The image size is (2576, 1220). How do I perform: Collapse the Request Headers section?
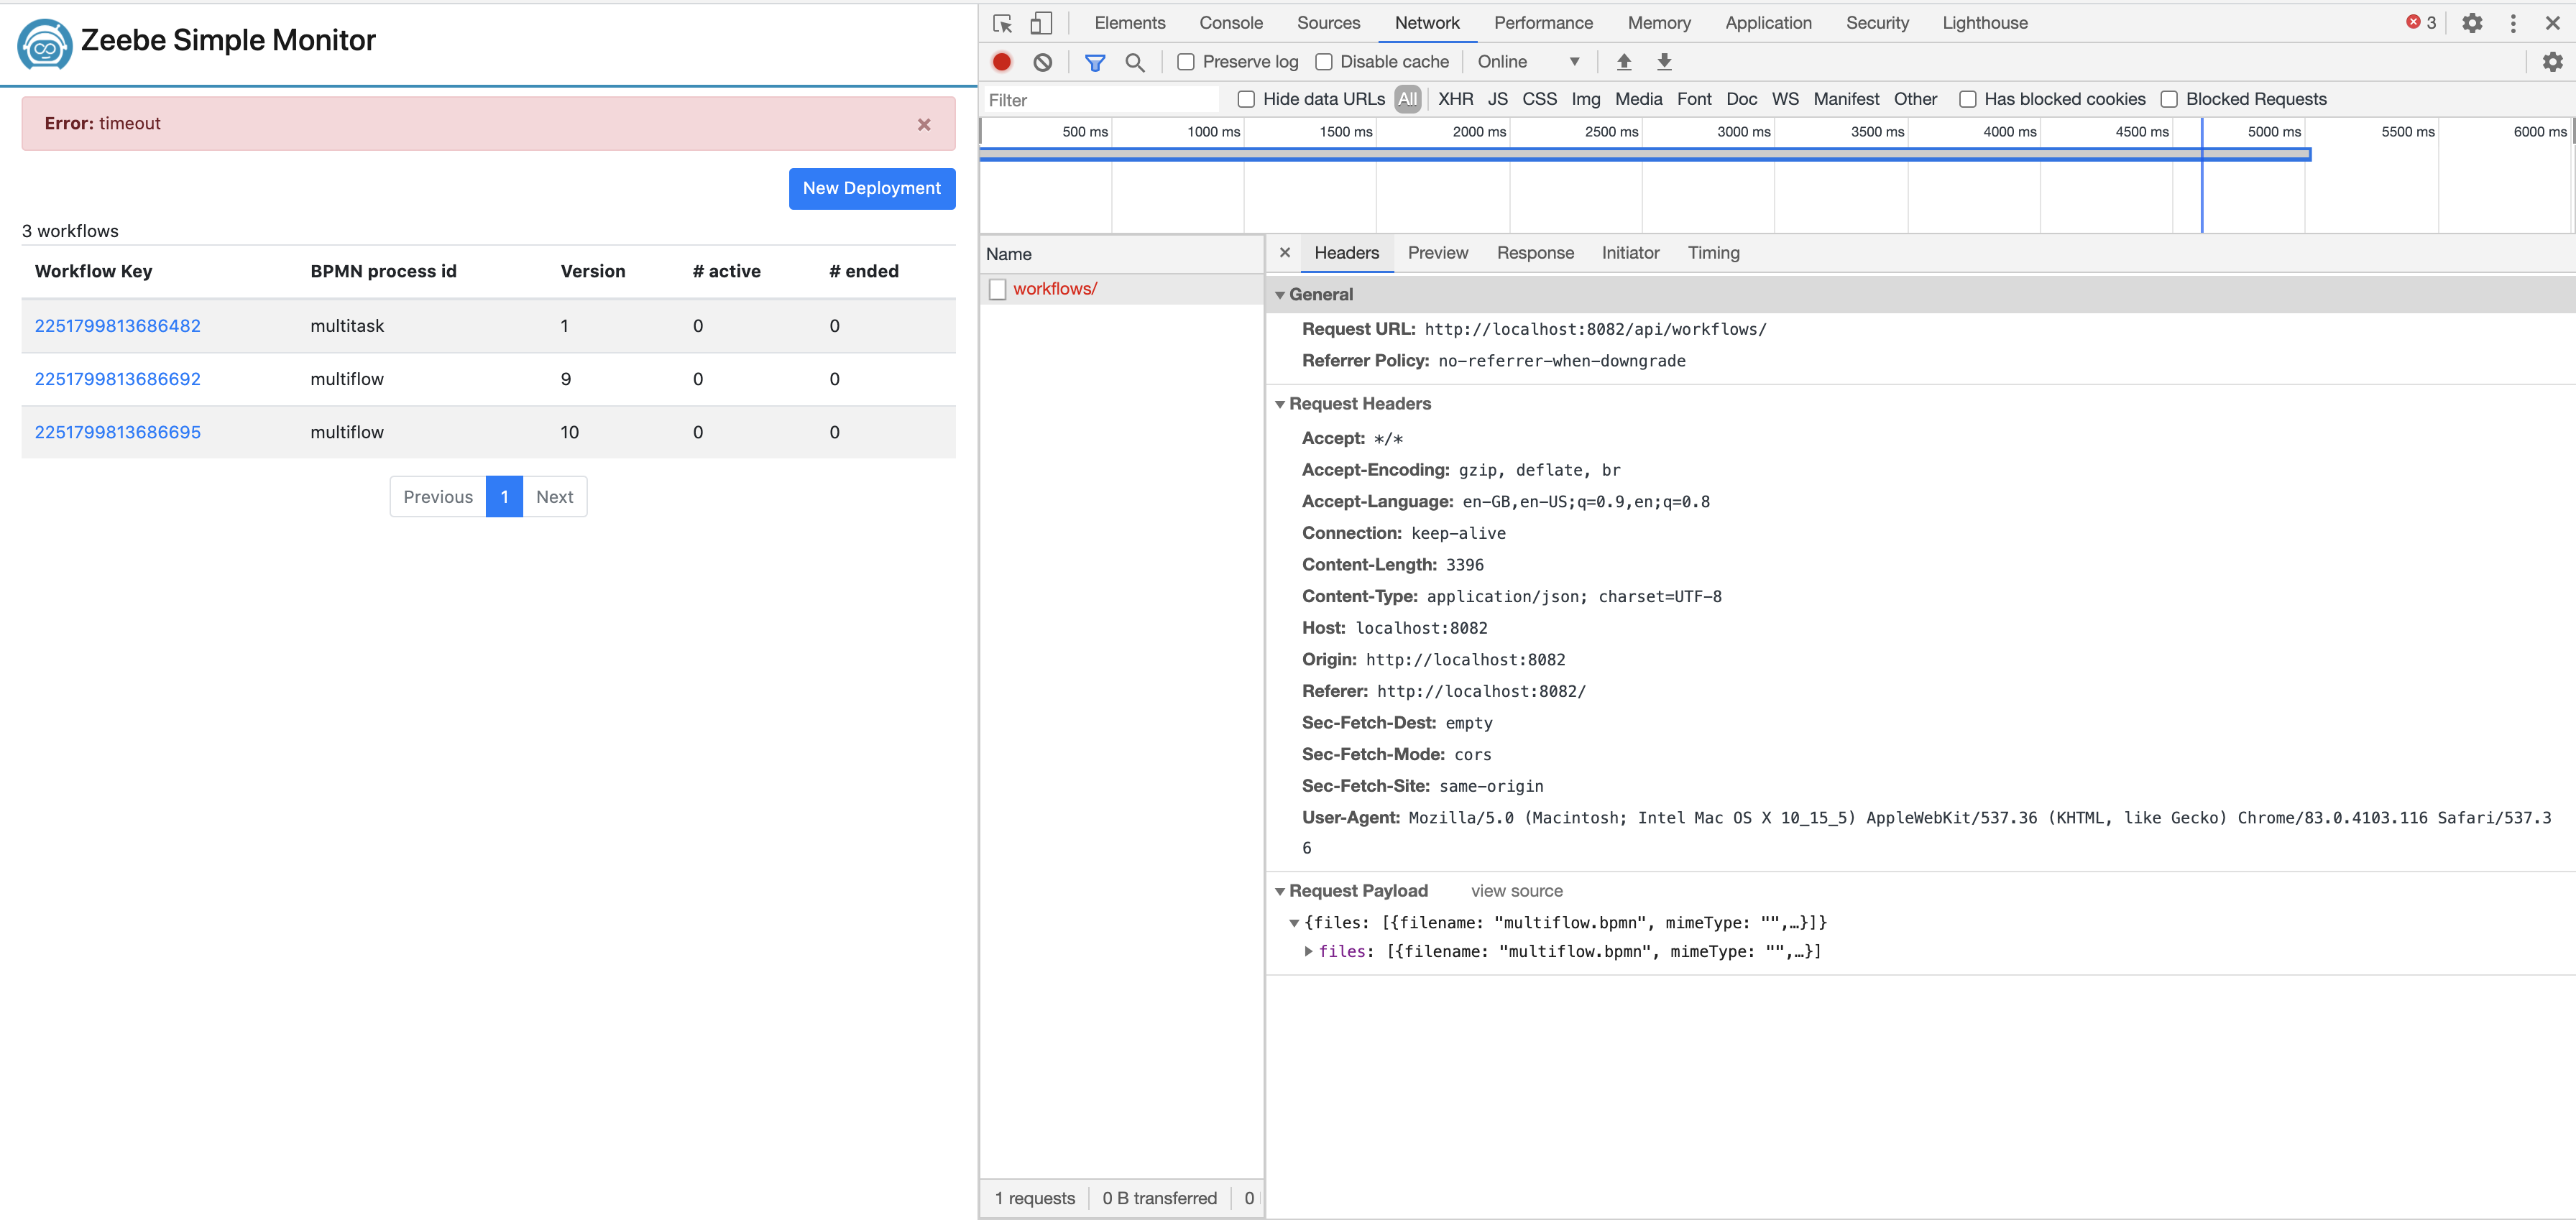pos(1281,404)
